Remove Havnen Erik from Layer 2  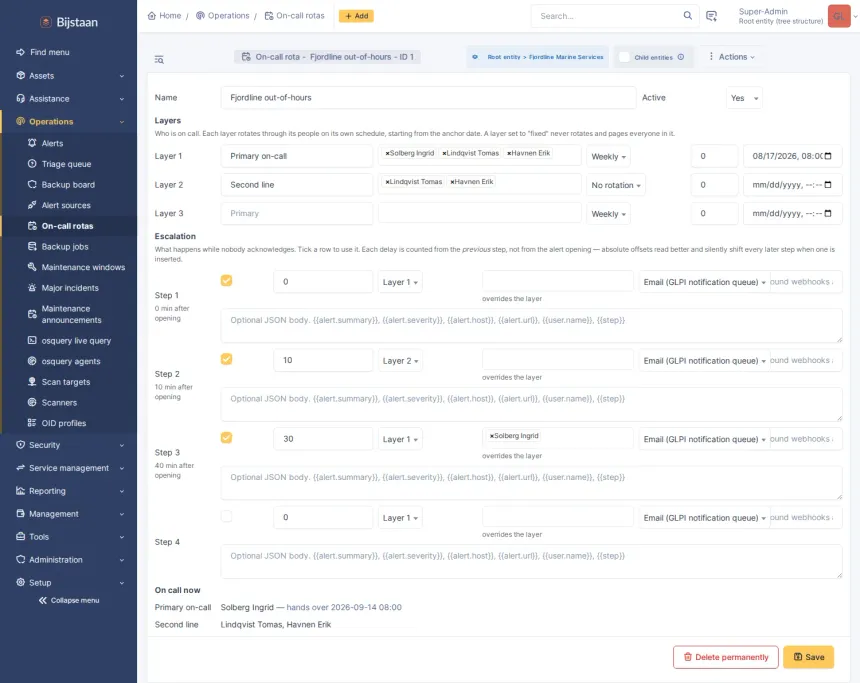[452, 182]
